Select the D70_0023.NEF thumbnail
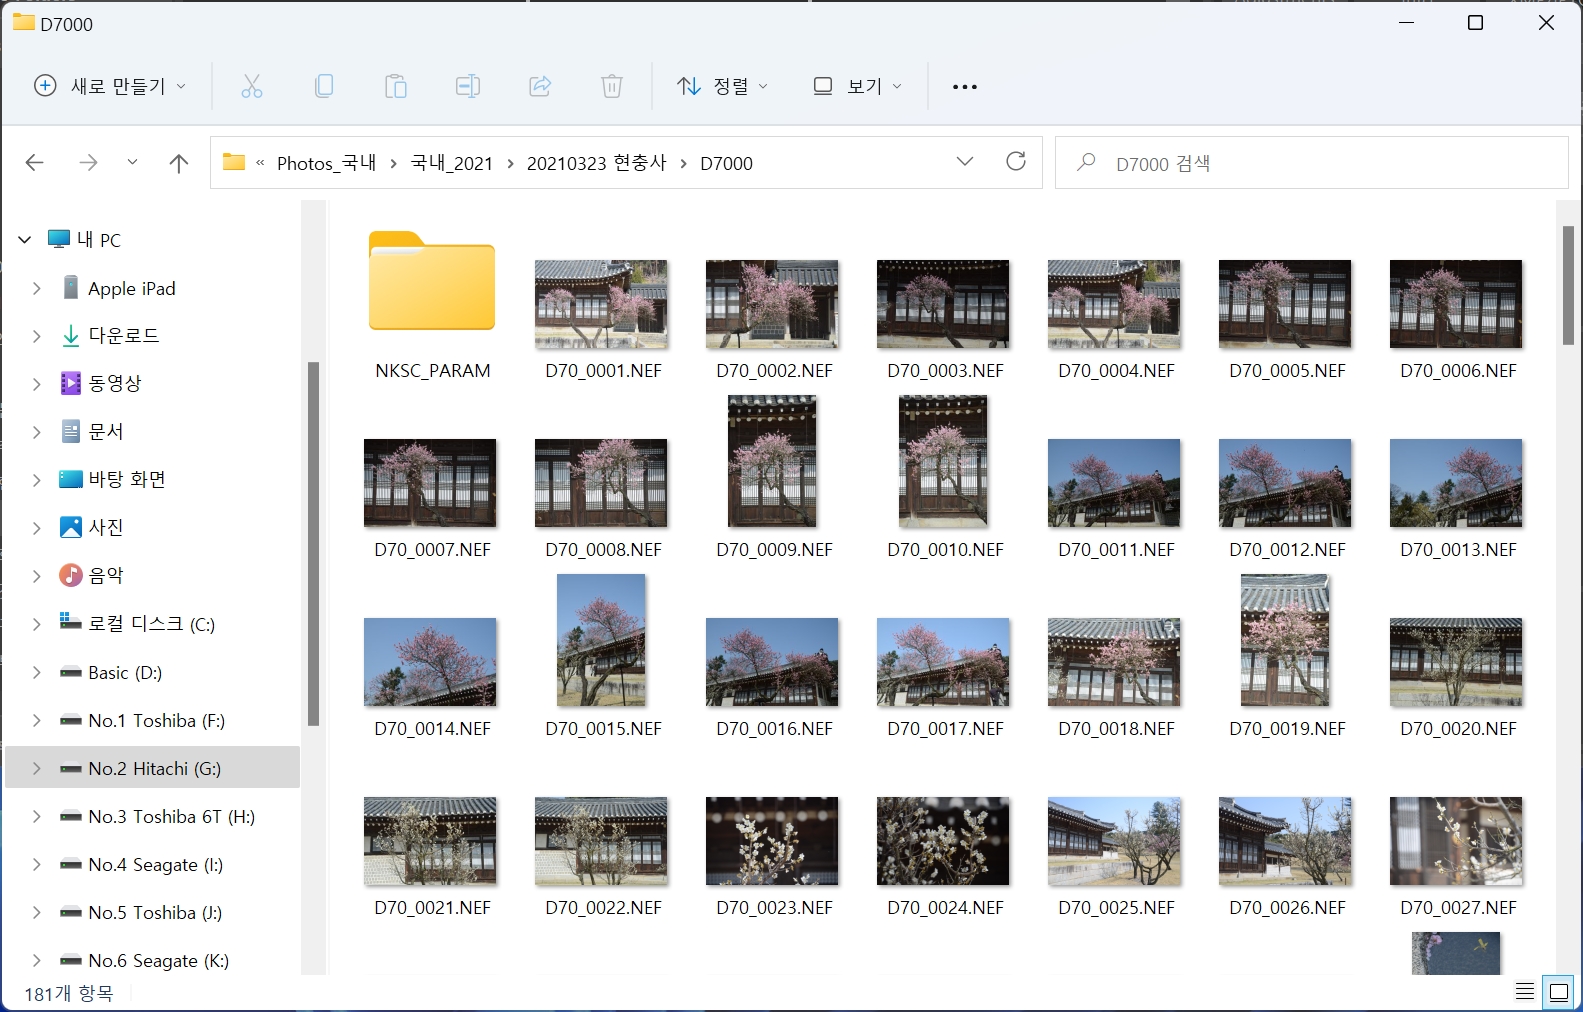 (772, 841)
